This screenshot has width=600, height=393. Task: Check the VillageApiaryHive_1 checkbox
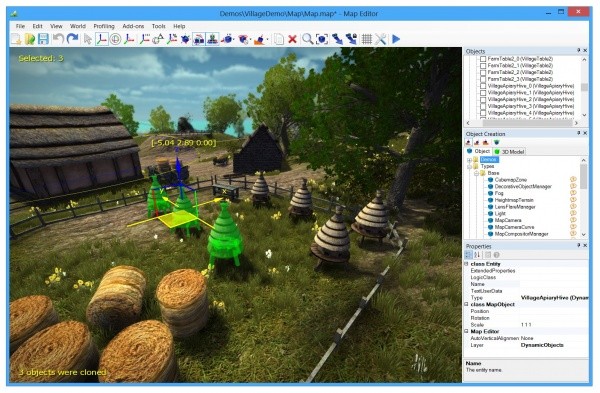click(x=483, y=93)
